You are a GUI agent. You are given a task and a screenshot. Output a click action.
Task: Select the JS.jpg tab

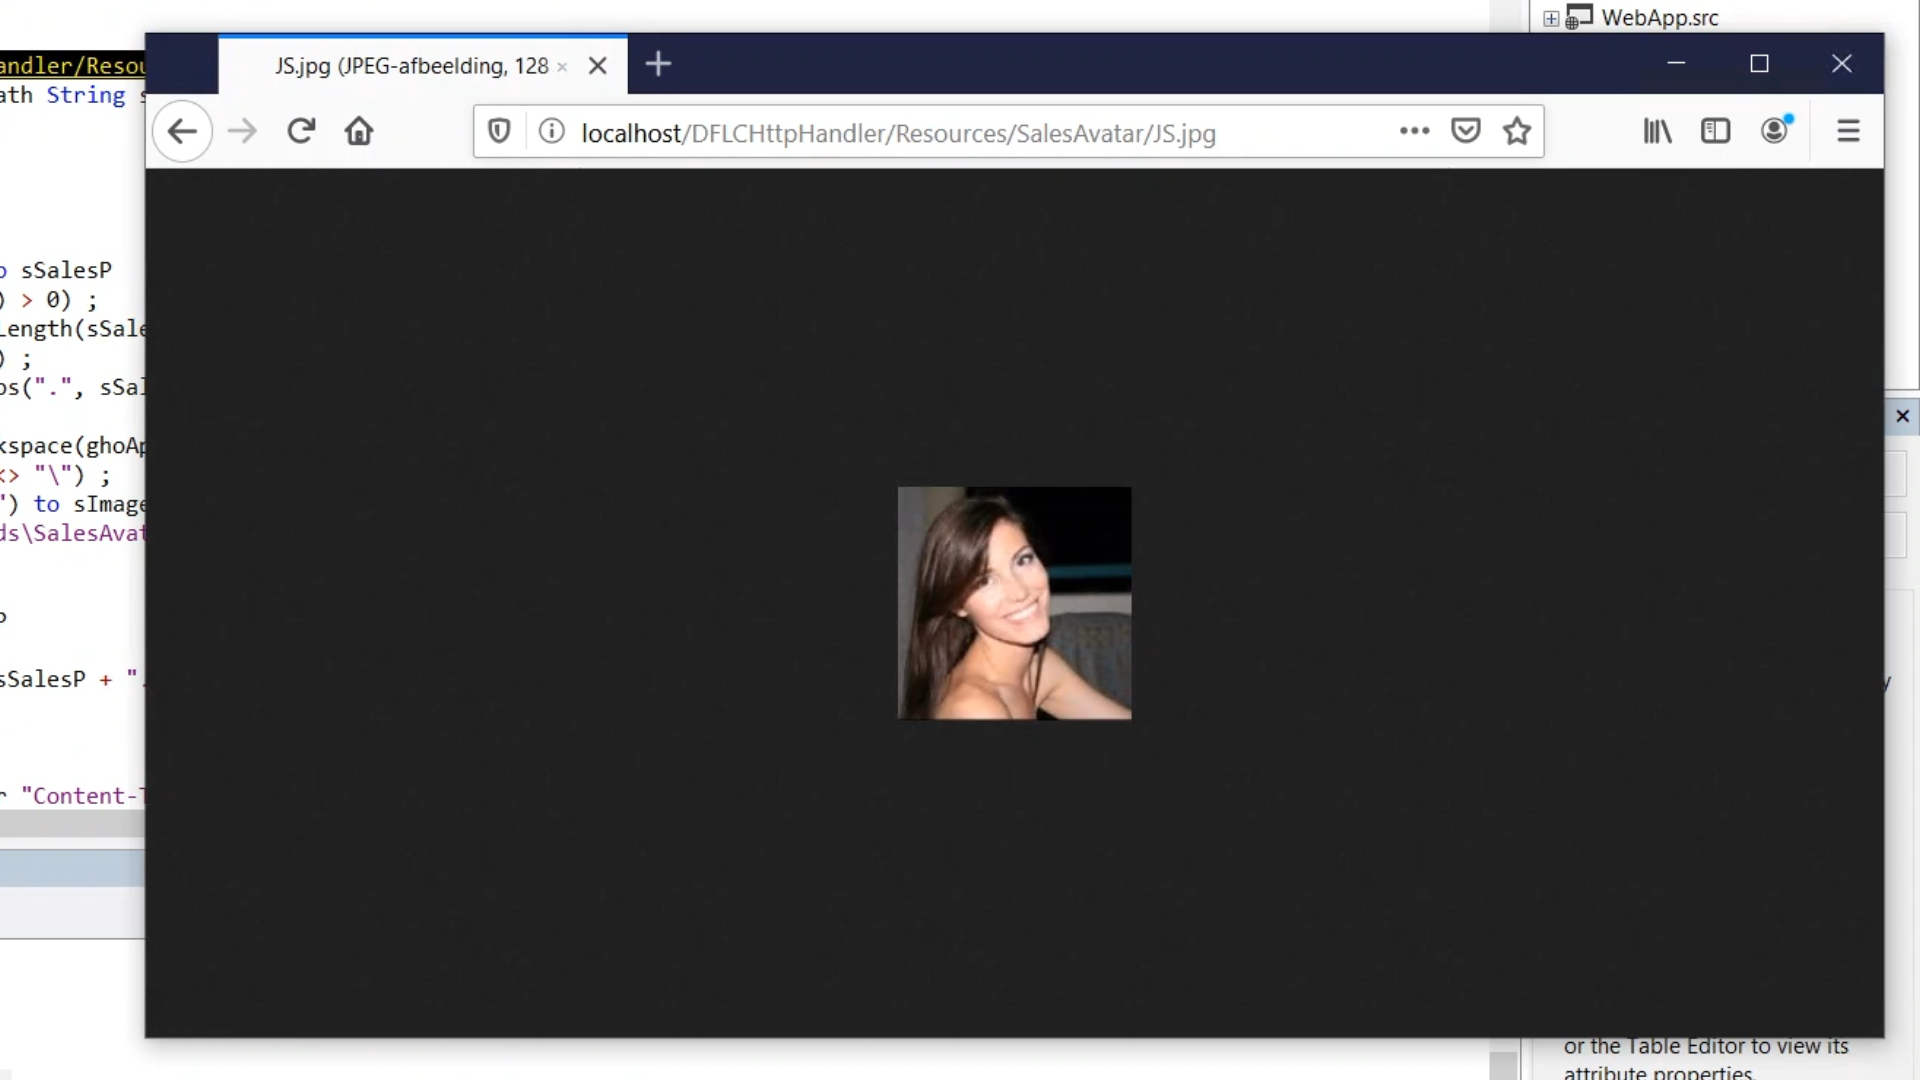pyautogui.click(x=410, y=66)
